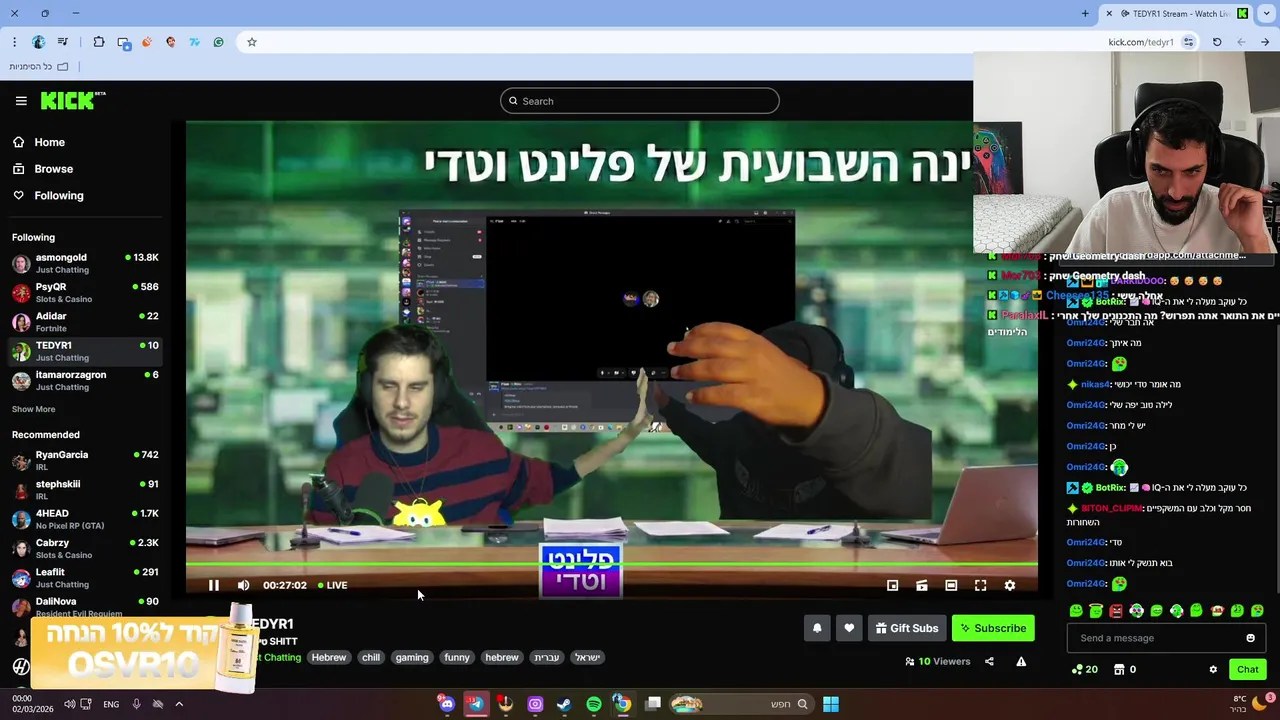Select the lowercase hebrew tag
The image size is (1280, 720).
pyautogui.click(x=502, y=657)
